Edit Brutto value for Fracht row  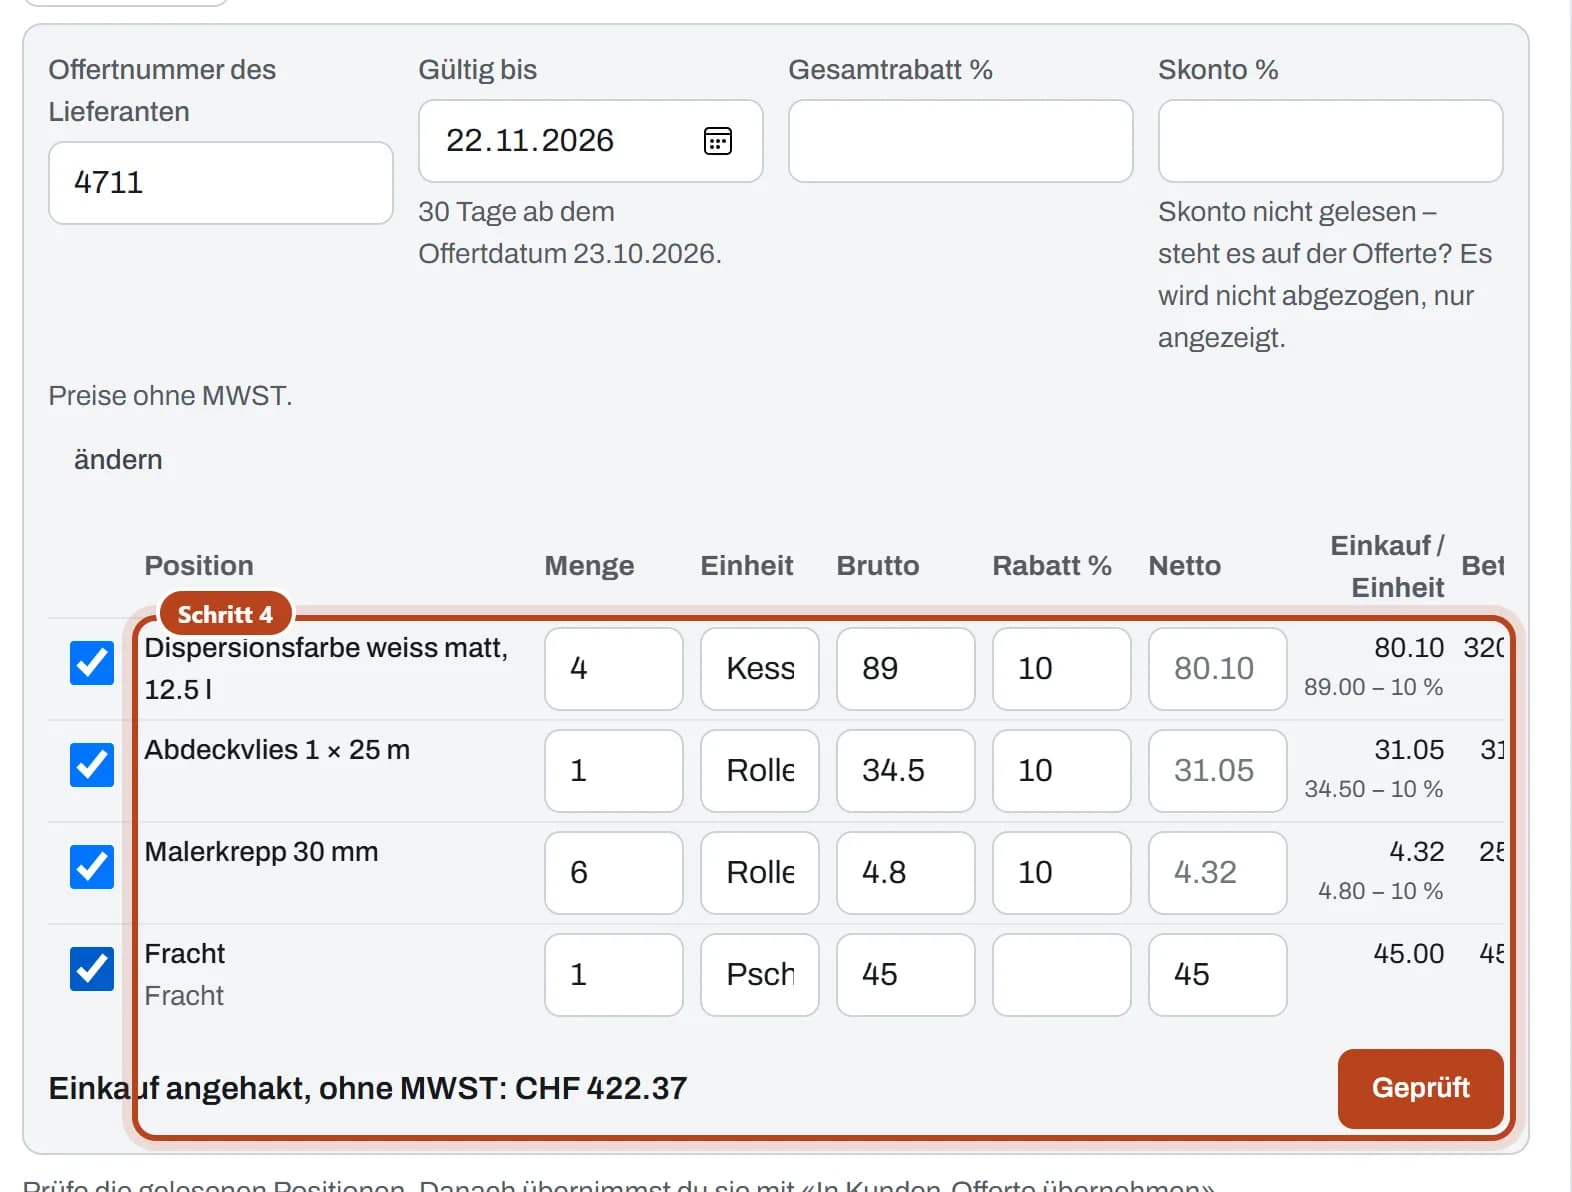pyautogui.click(x=906, y=975)
